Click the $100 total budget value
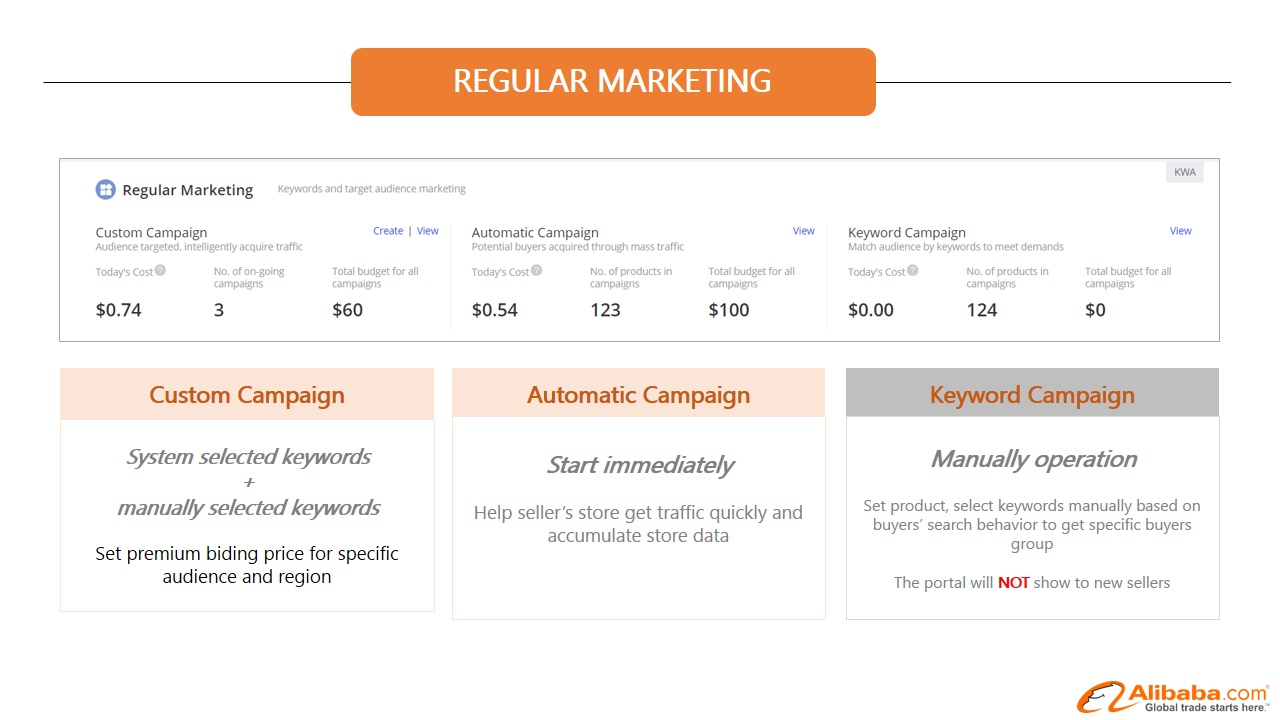 [729, 310]
